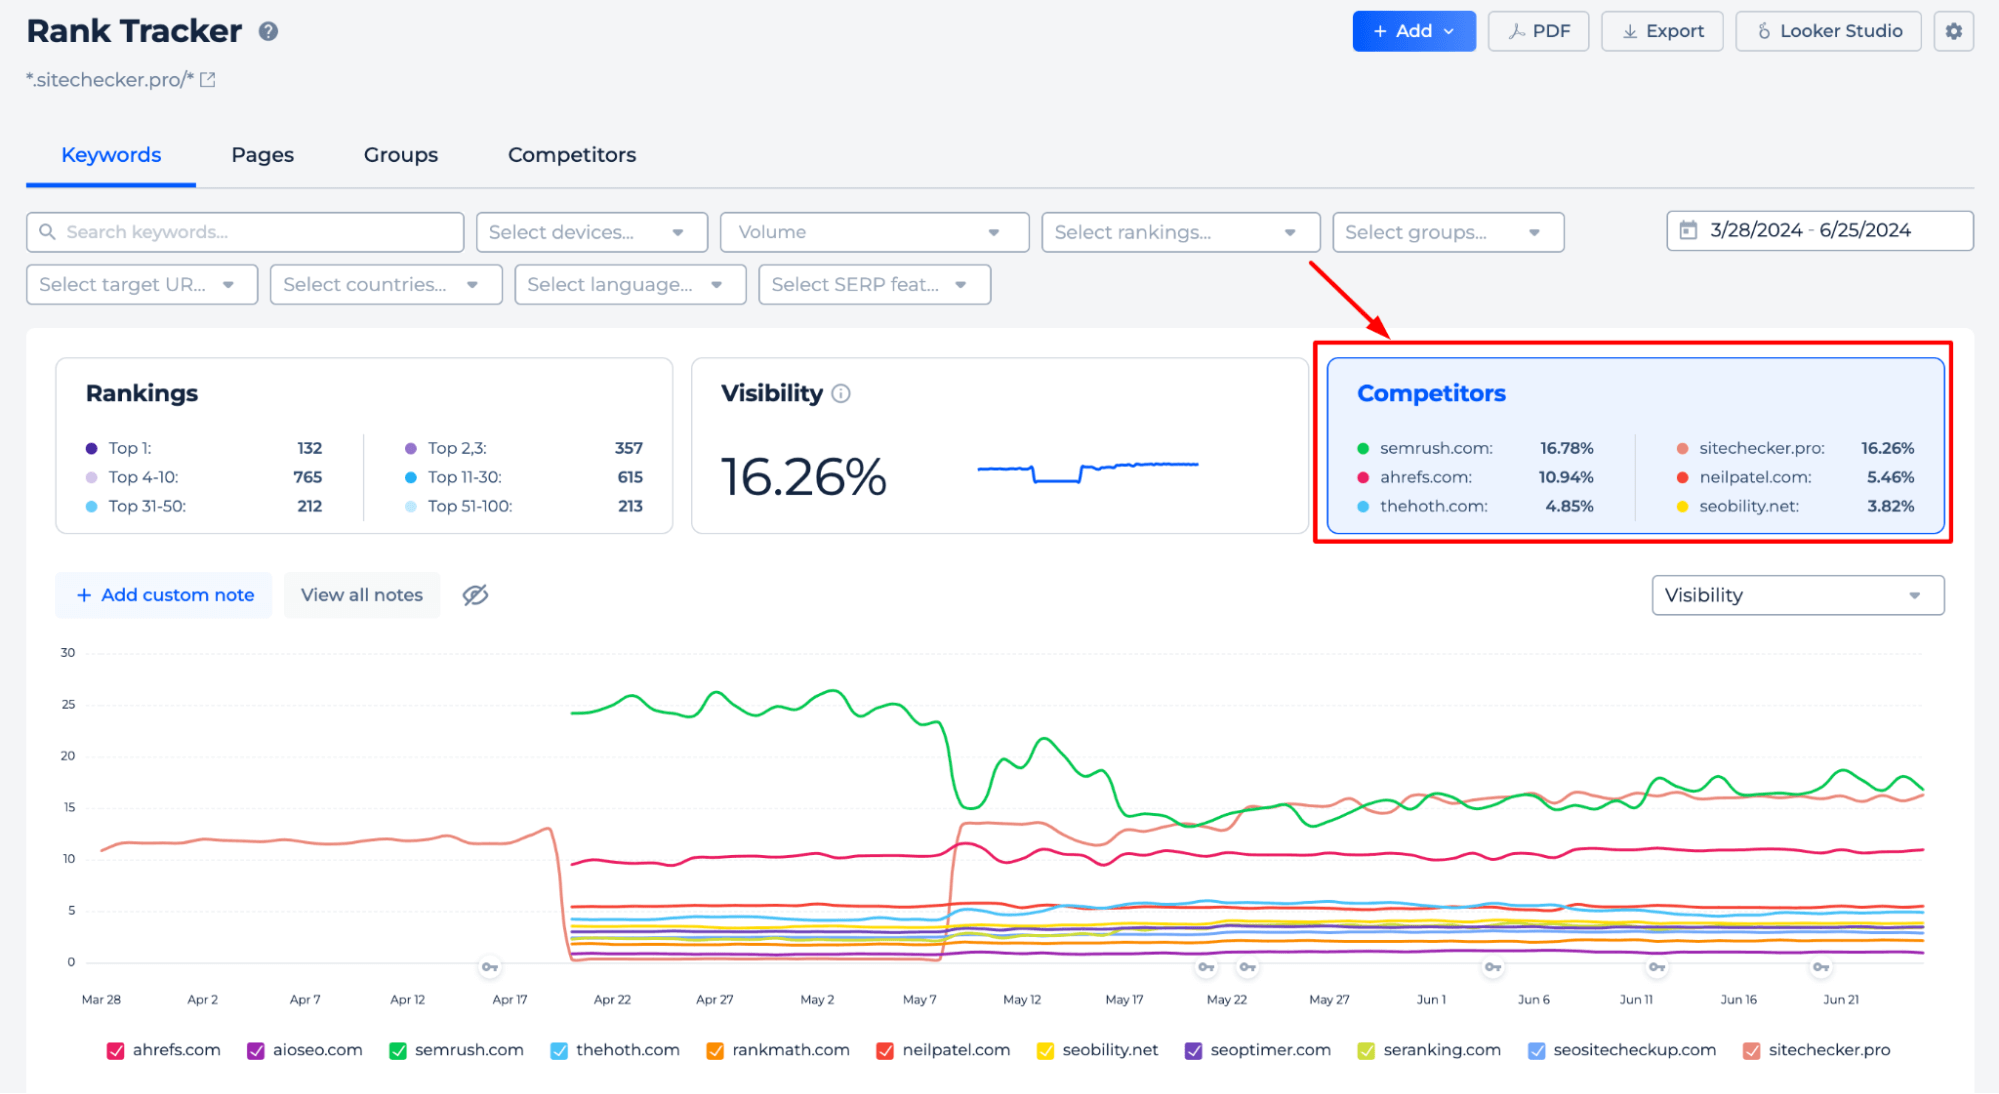Uncheck sitechecker.pro in chart legend
This screenshot has height=1094, width=1999.
pyautogui.click(x=1752, y=1050)
